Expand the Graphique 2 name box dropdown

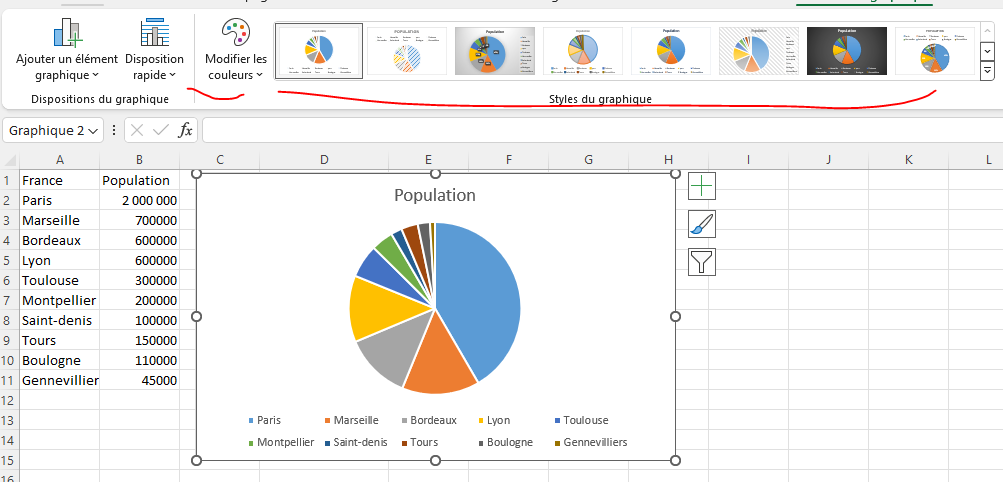point(94,131)
